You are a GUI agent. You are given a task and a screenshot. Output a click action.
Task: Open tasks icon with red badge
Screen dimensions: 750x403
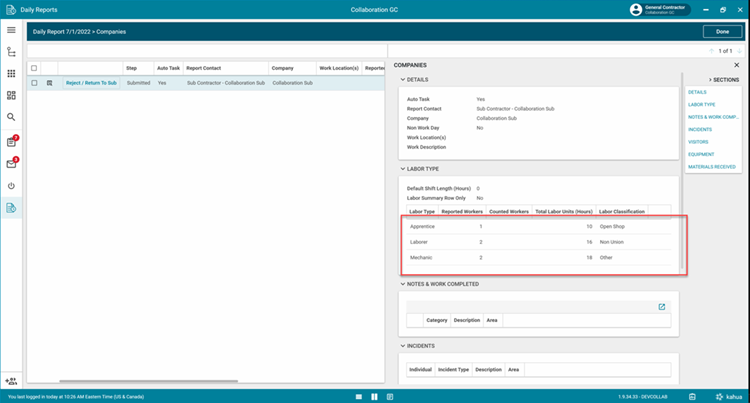click(11, 142)
